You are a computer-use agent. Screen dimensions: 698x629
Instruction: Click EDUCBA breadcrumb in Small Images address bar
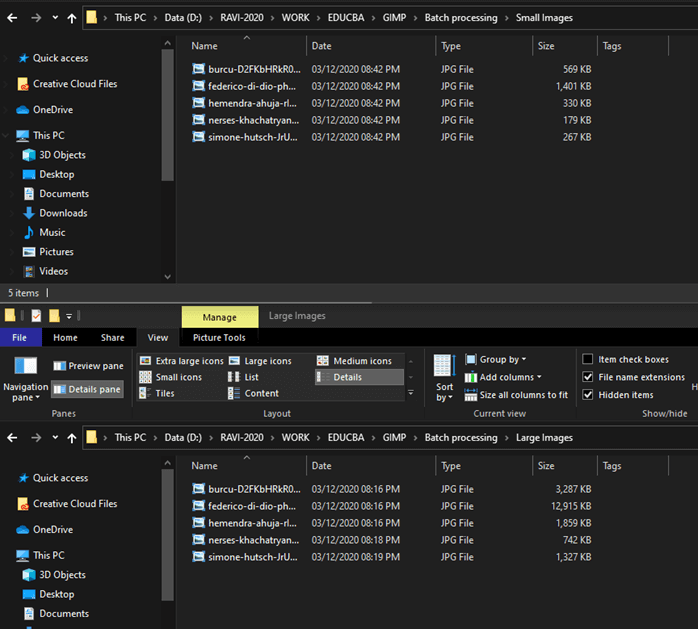coord(346,18)
